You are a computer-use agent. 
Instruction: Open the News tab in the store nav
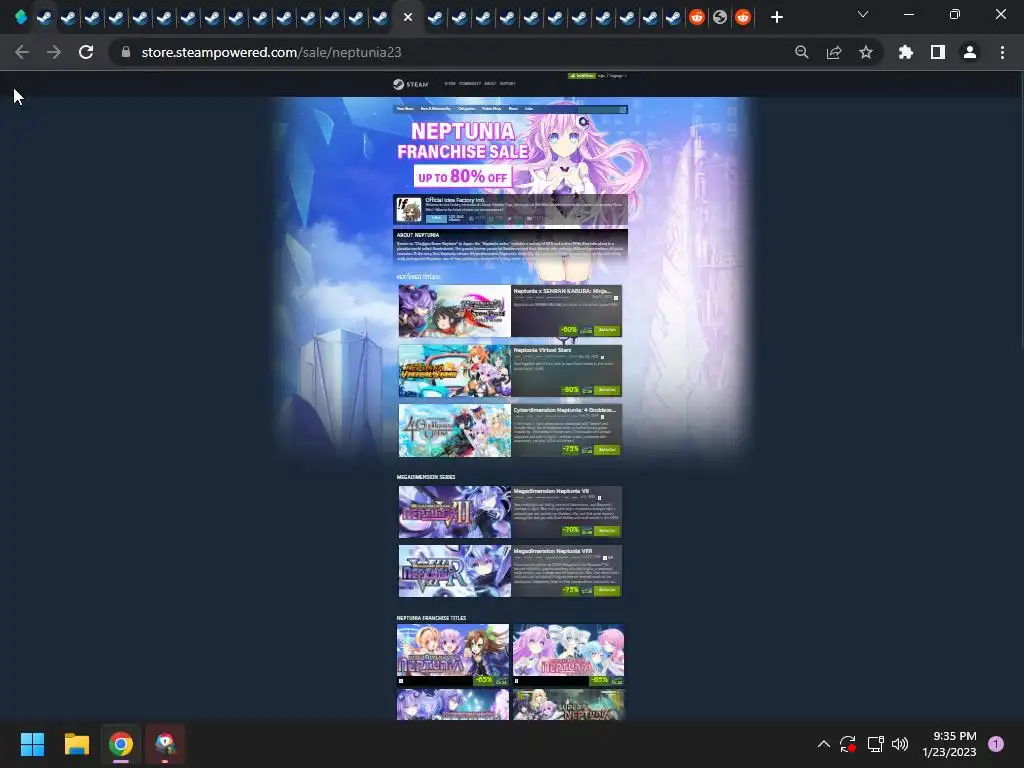[x=513, y=108]
